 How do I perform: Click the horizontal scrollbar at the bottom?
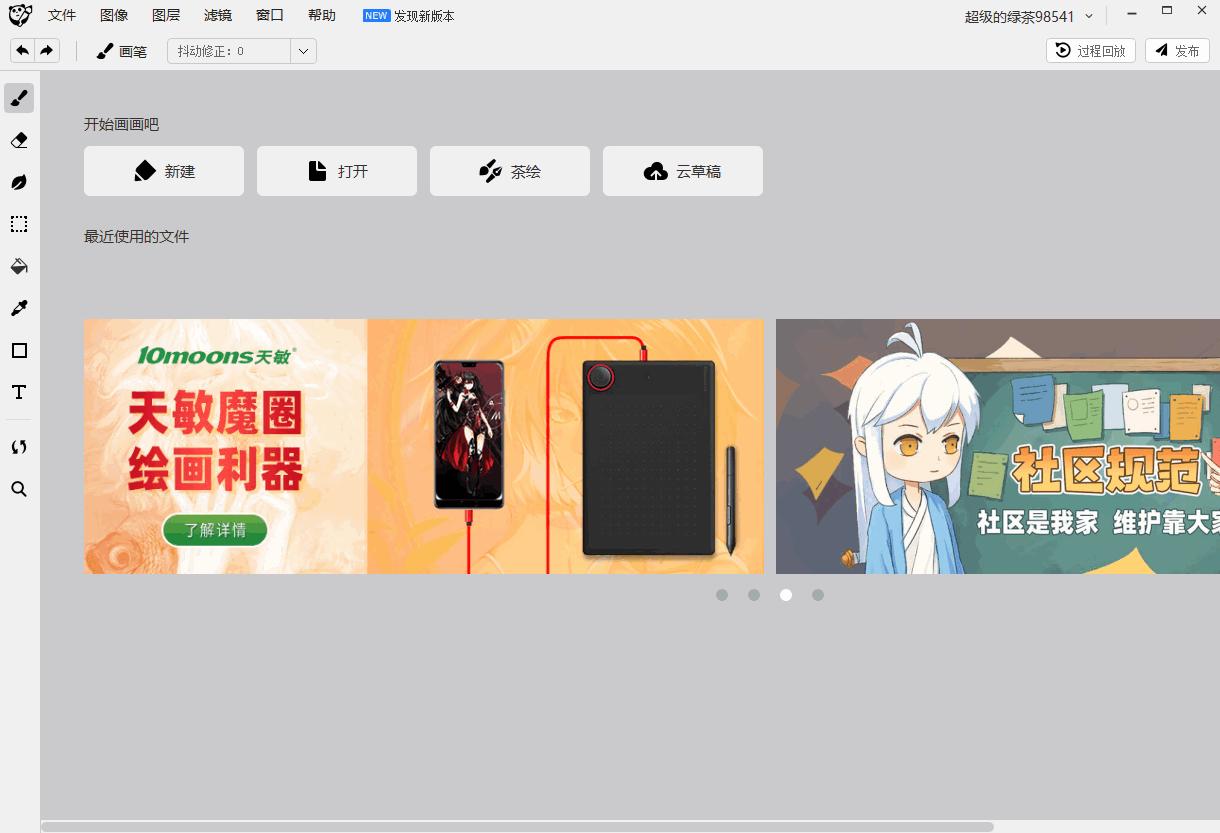518,827
